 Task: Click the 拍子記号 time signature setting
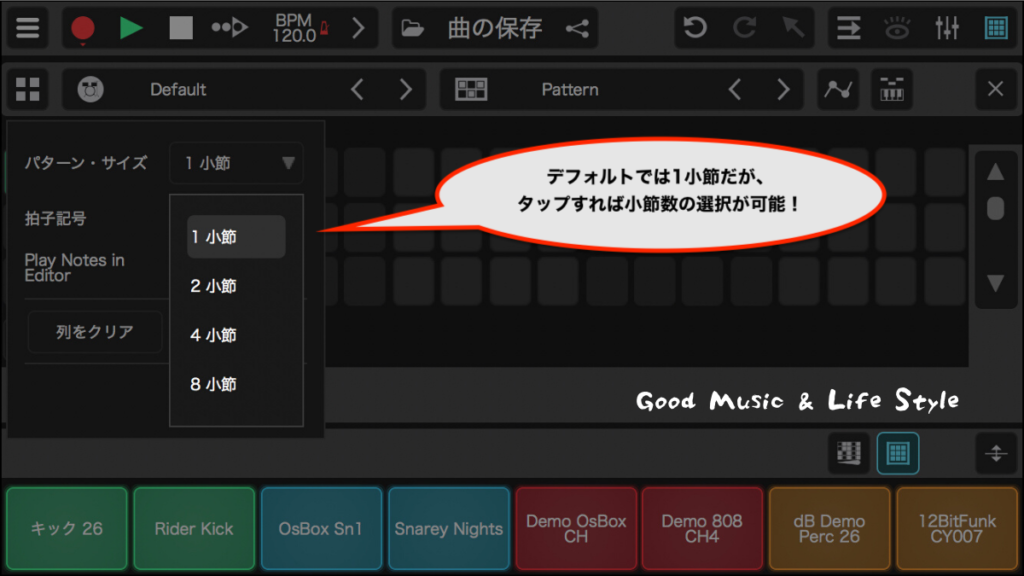(56, 218)
